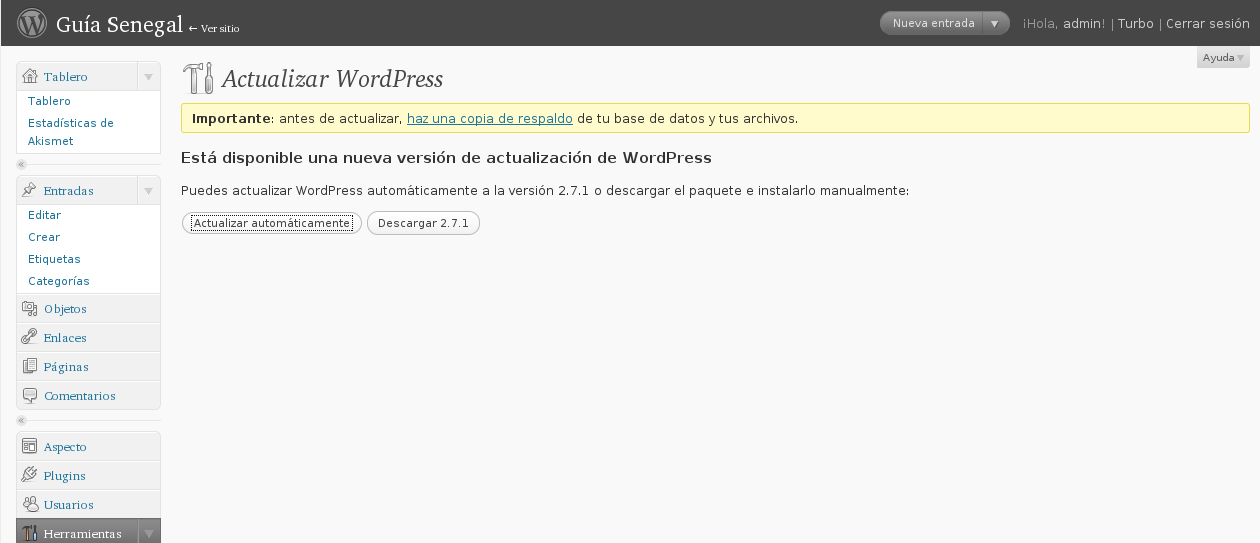
Task: Click the Ver sitio link
Action: pyautogui.click(x=214, y=28)
